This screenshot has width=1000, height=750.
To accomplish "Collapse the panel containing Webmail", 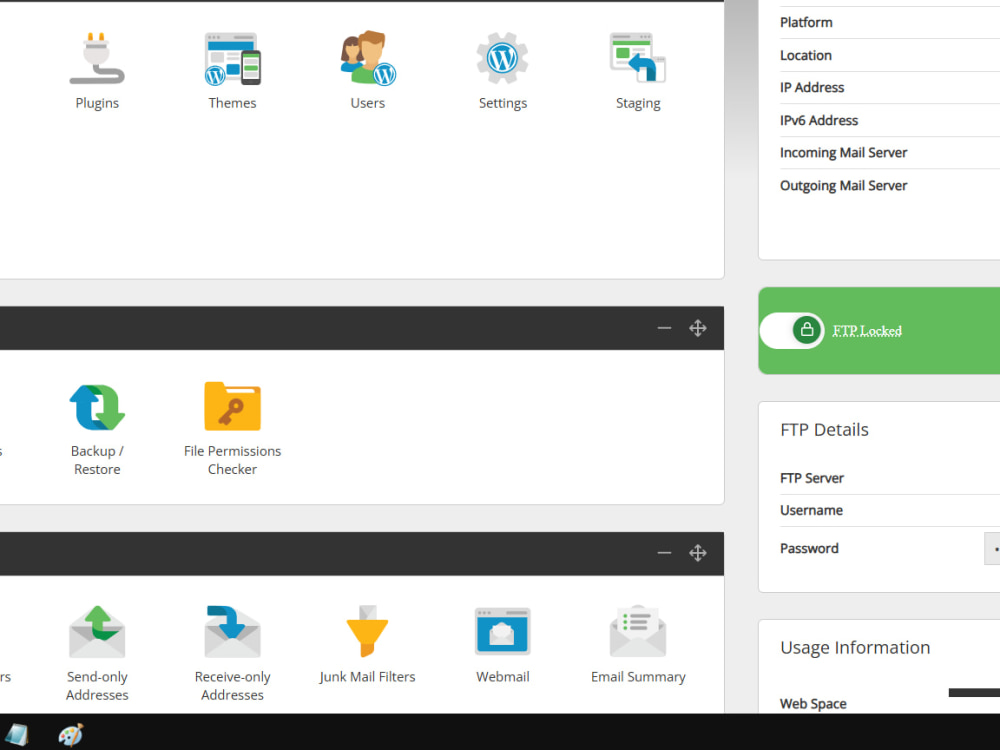I will coord(664,553).
